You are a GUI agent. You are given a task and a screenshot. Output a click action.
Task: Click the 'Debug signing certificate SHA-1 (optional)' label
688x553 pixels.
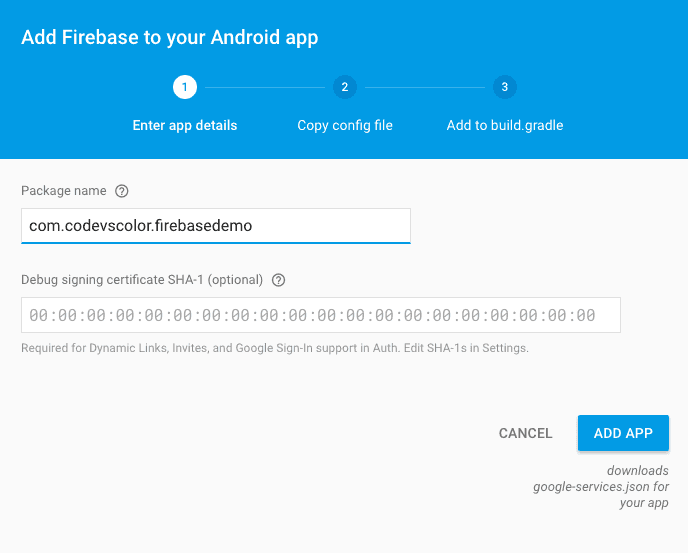pos(142,280)
